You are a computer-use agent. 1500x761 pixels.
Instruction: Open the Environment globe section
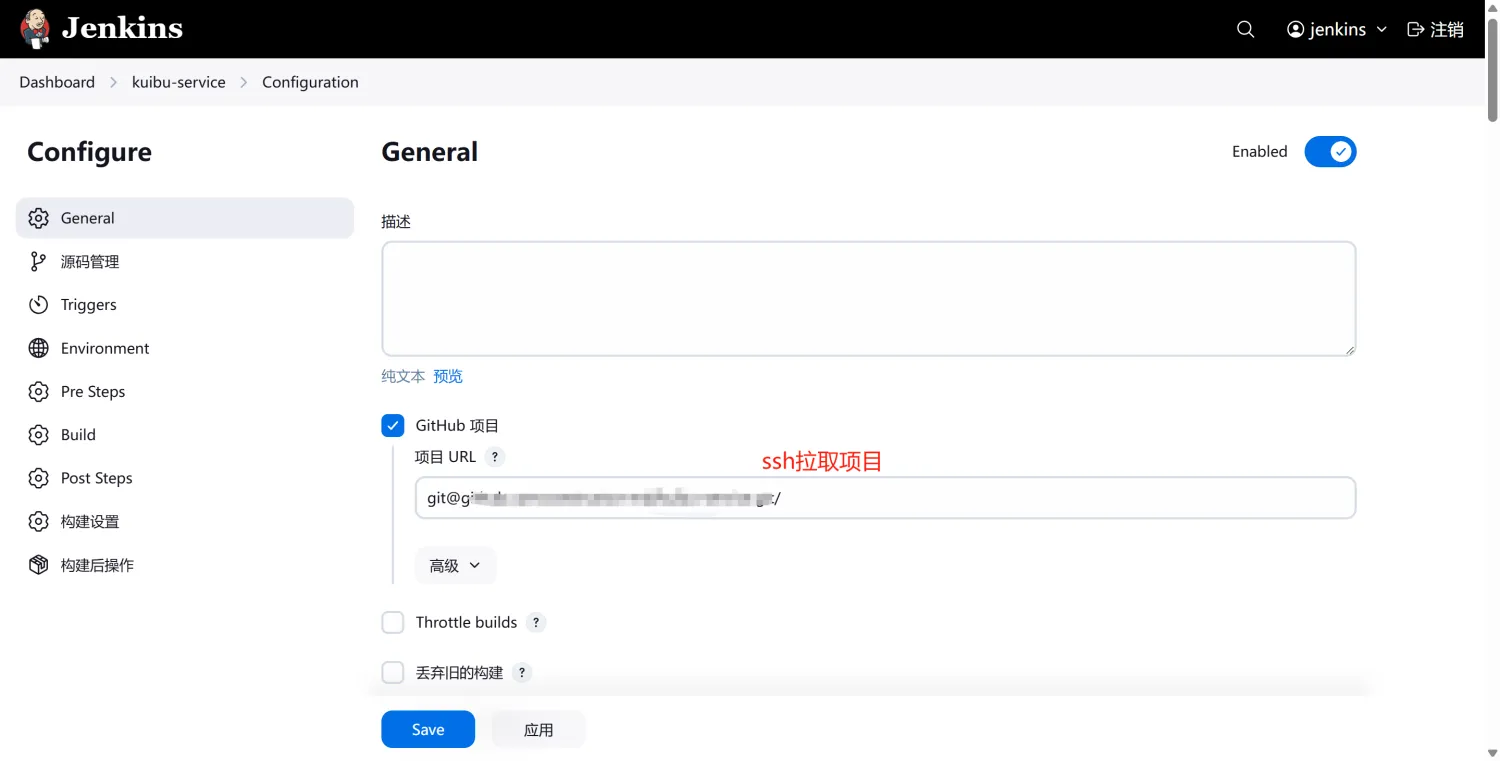(38, 348)
